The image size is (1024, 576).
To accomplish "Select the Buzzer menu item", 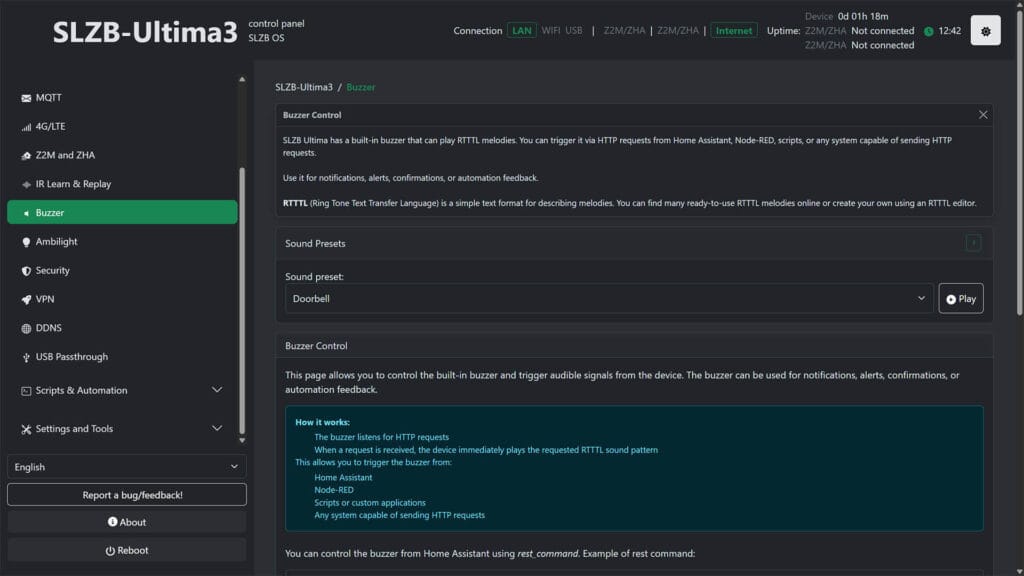I will [x=122, y=212].
